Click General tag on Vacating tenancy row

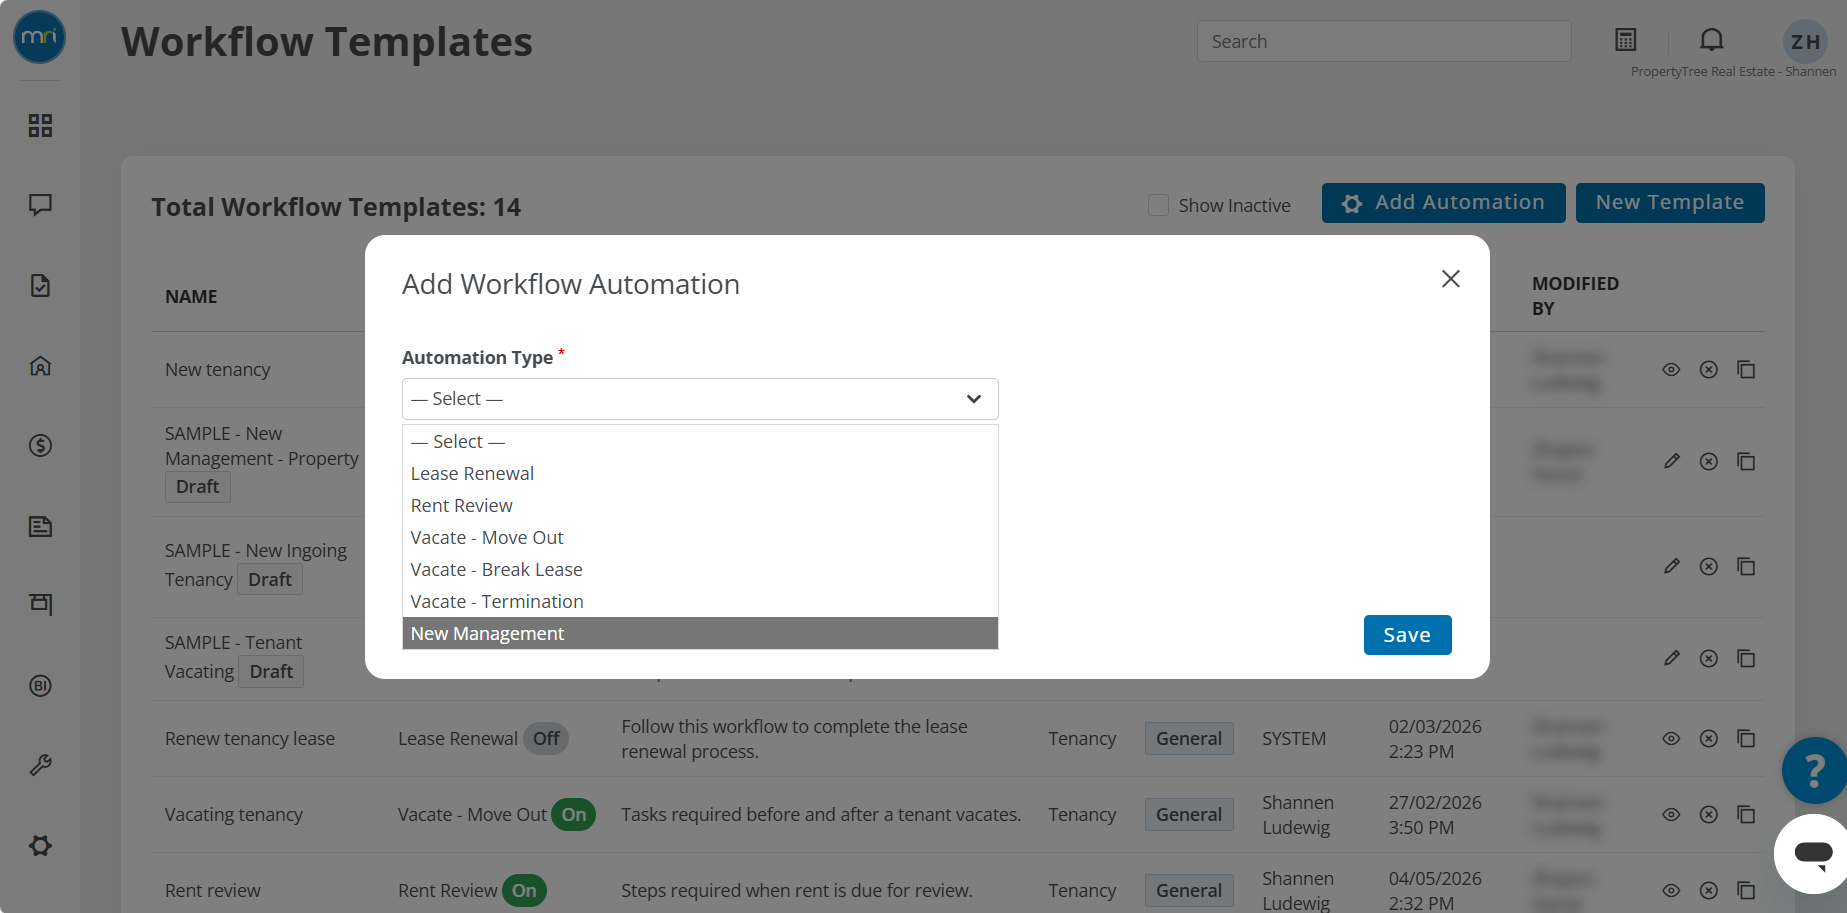tap(1189, 815)
